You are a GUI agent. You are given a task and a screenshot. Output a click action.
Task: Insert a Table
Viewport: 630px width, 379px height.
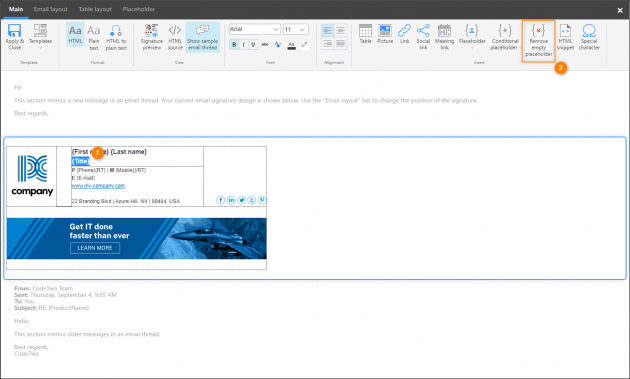[365, 34]
